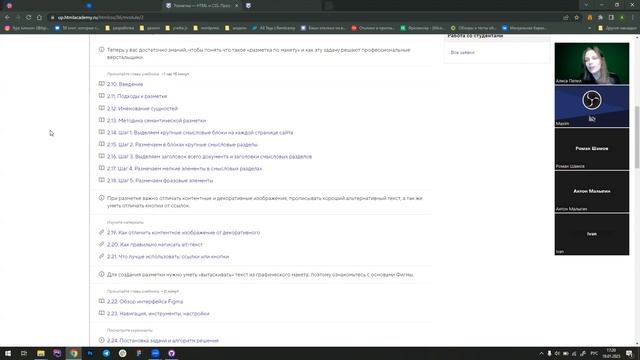Open 2.23 Навигация, инструменты, настройки
The image size is (640, 360).
pyautogui.click(x=158, y=313)
